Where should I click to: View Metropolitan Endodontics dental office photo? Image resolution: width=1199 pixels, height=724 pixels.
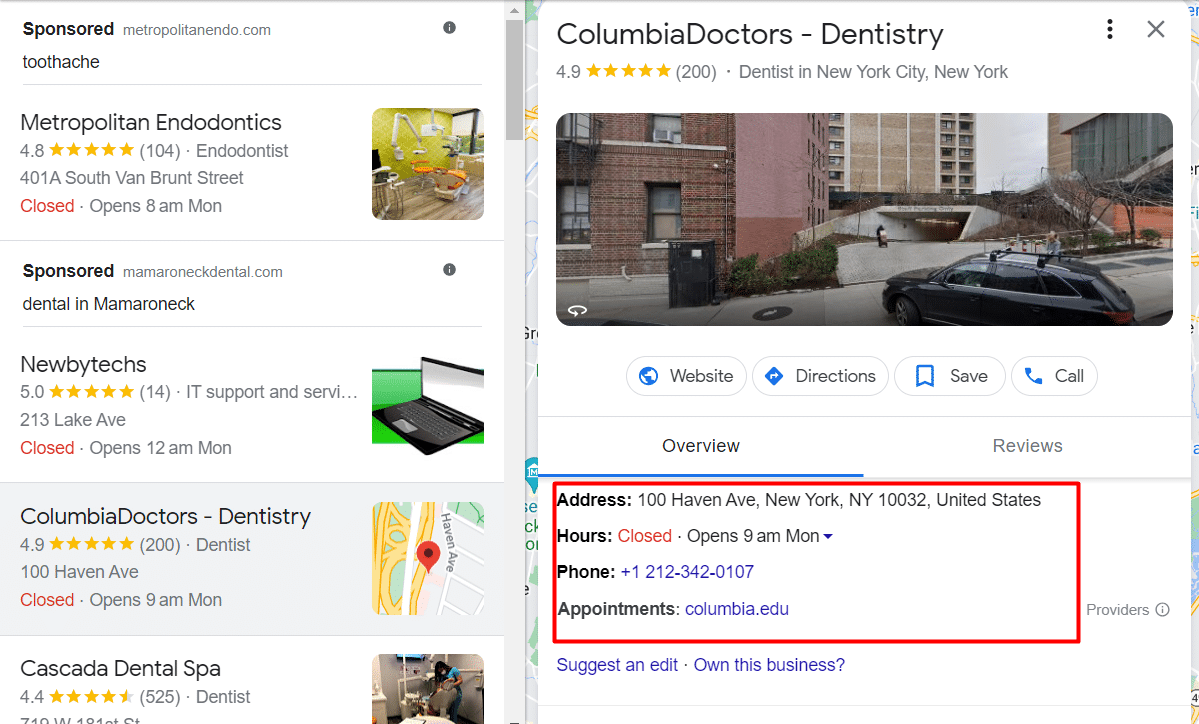pyautogui.click(x=427, y=164)
